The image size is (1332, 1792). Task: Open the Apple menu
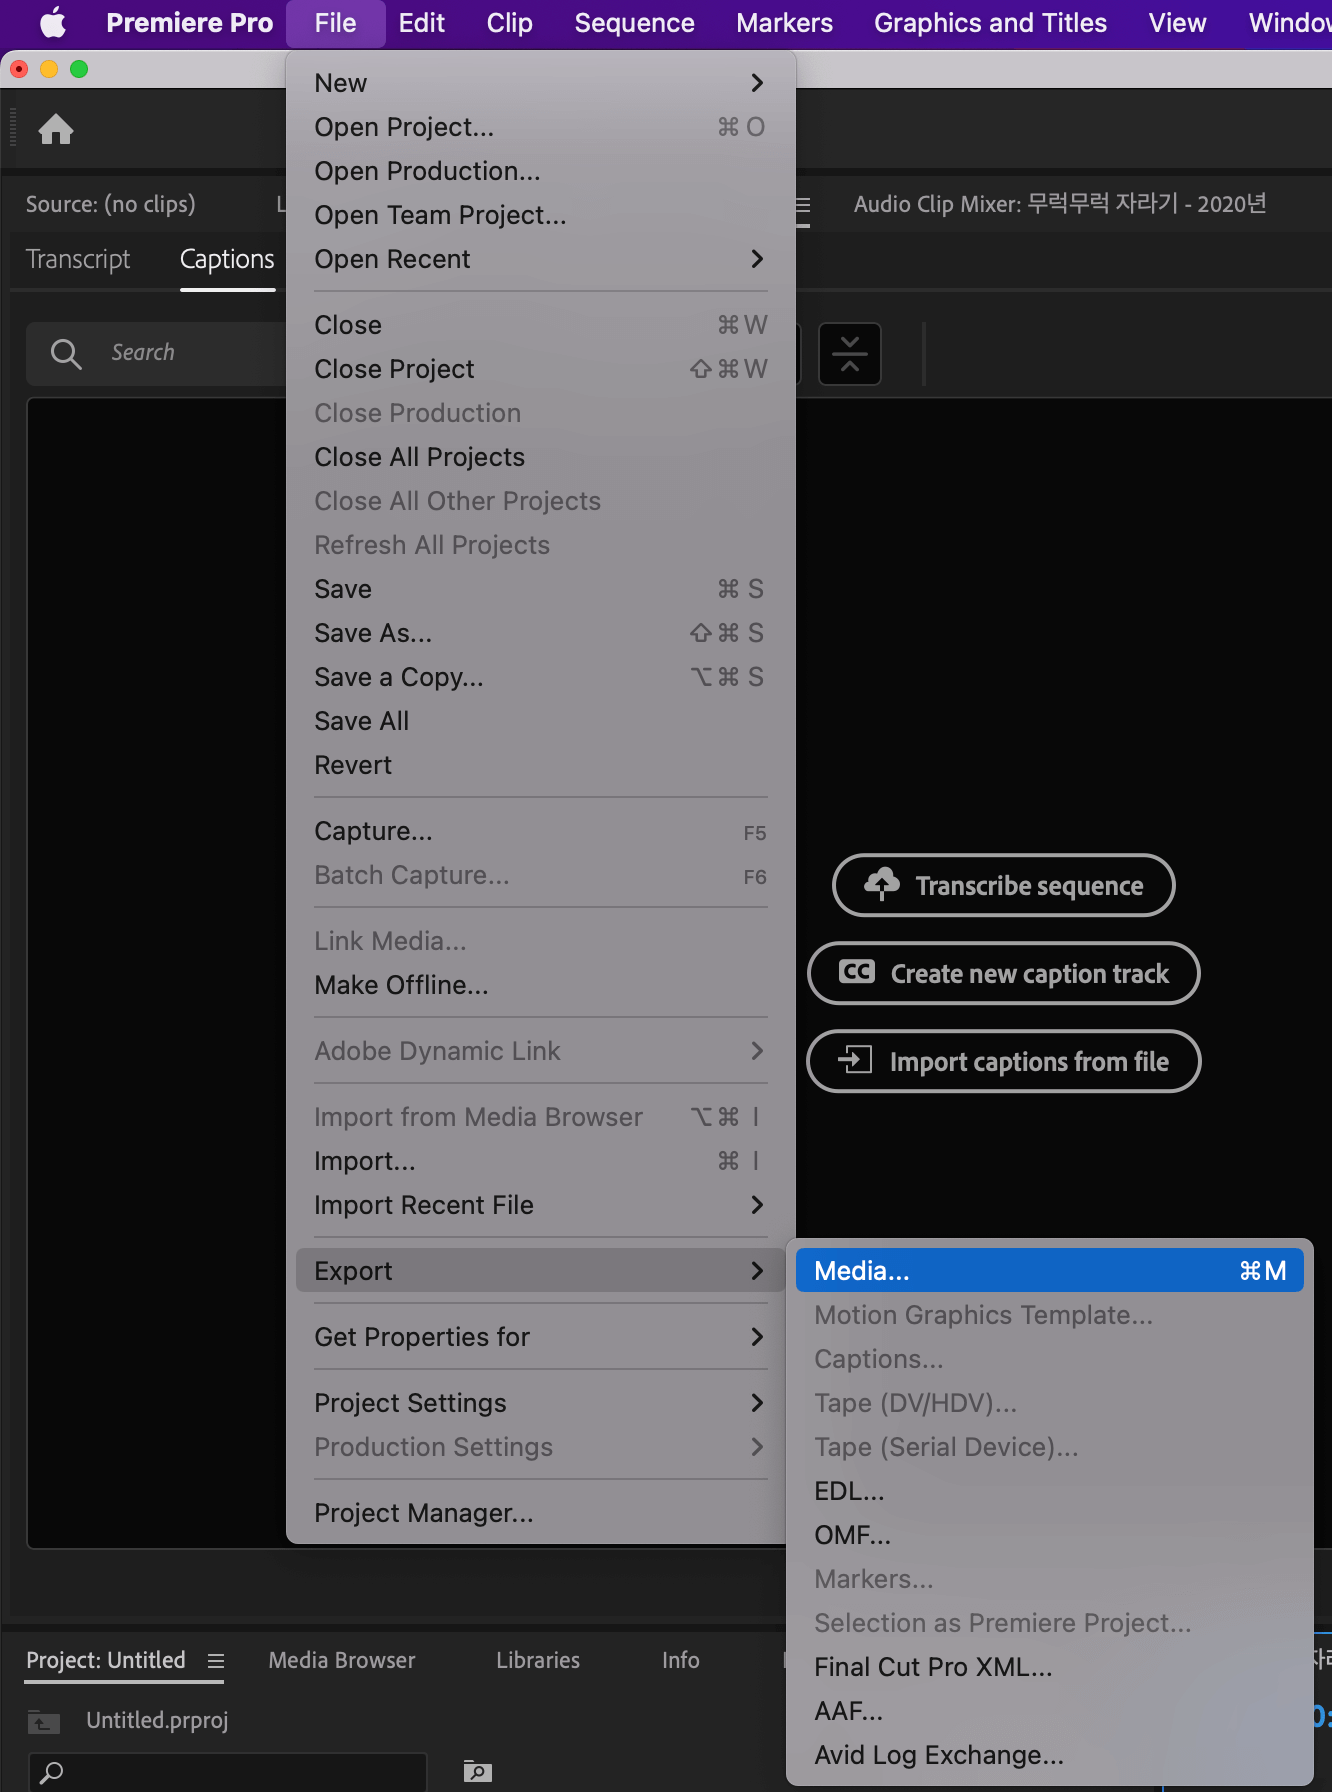click(x=52, y=22)
